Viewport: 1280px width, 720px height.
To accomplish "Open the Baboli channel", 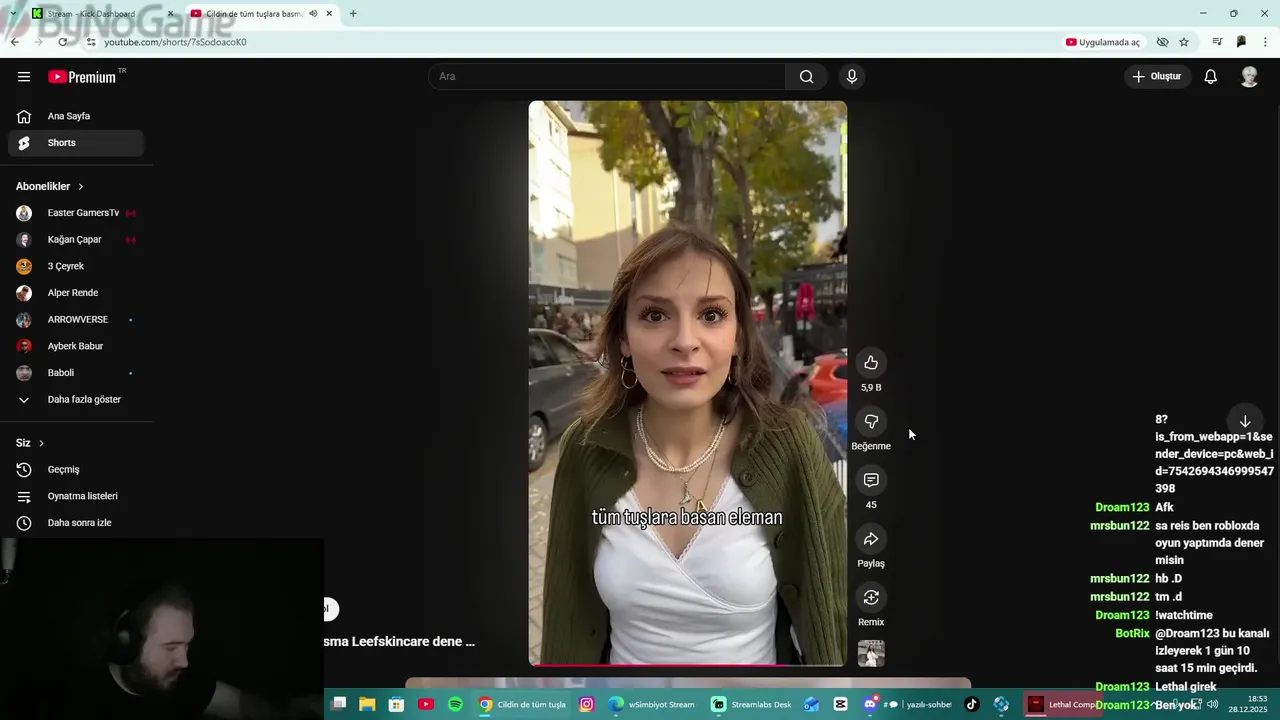I will [x=76, y=373].
